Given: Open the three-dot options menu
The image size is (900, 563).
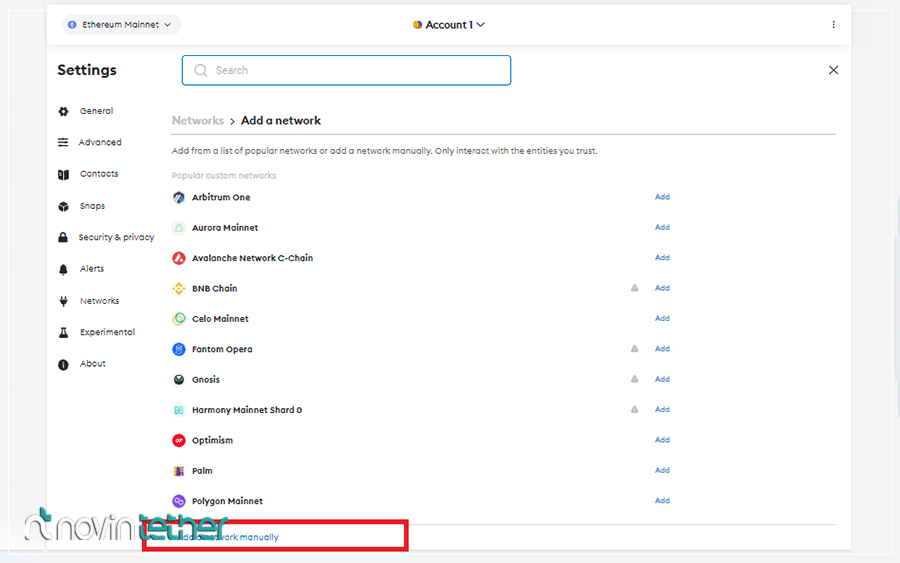Looking at the screenshot, I should pyautogui.click(x=833, y=25).
